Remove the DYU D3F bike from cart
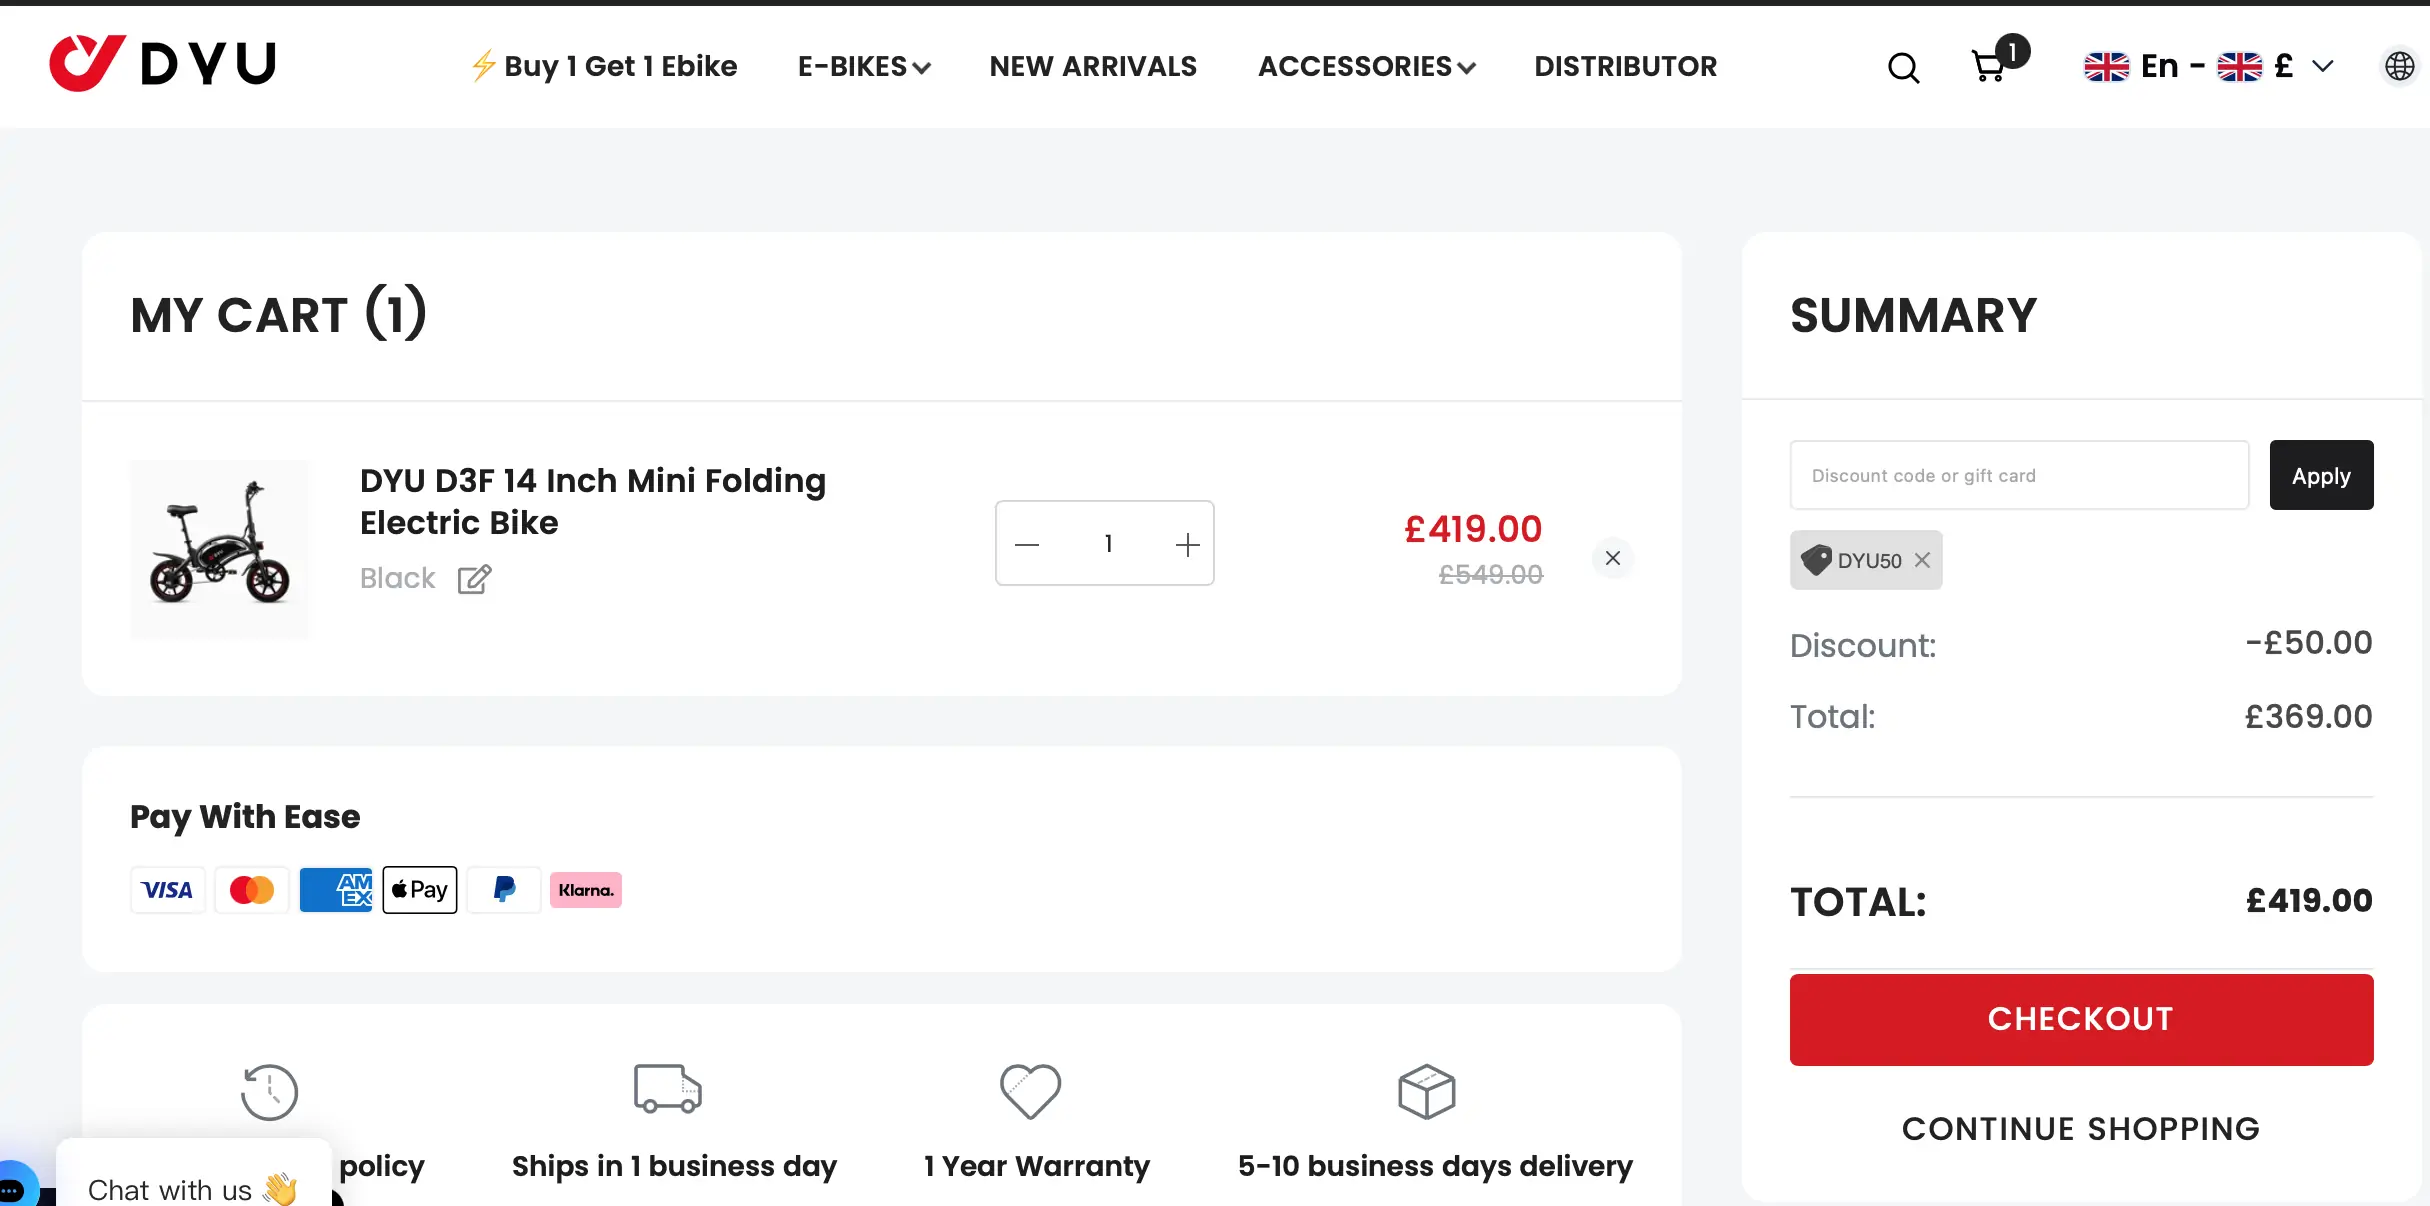This screenshot has width=2430, height=1206. [x=1612, y=558]
